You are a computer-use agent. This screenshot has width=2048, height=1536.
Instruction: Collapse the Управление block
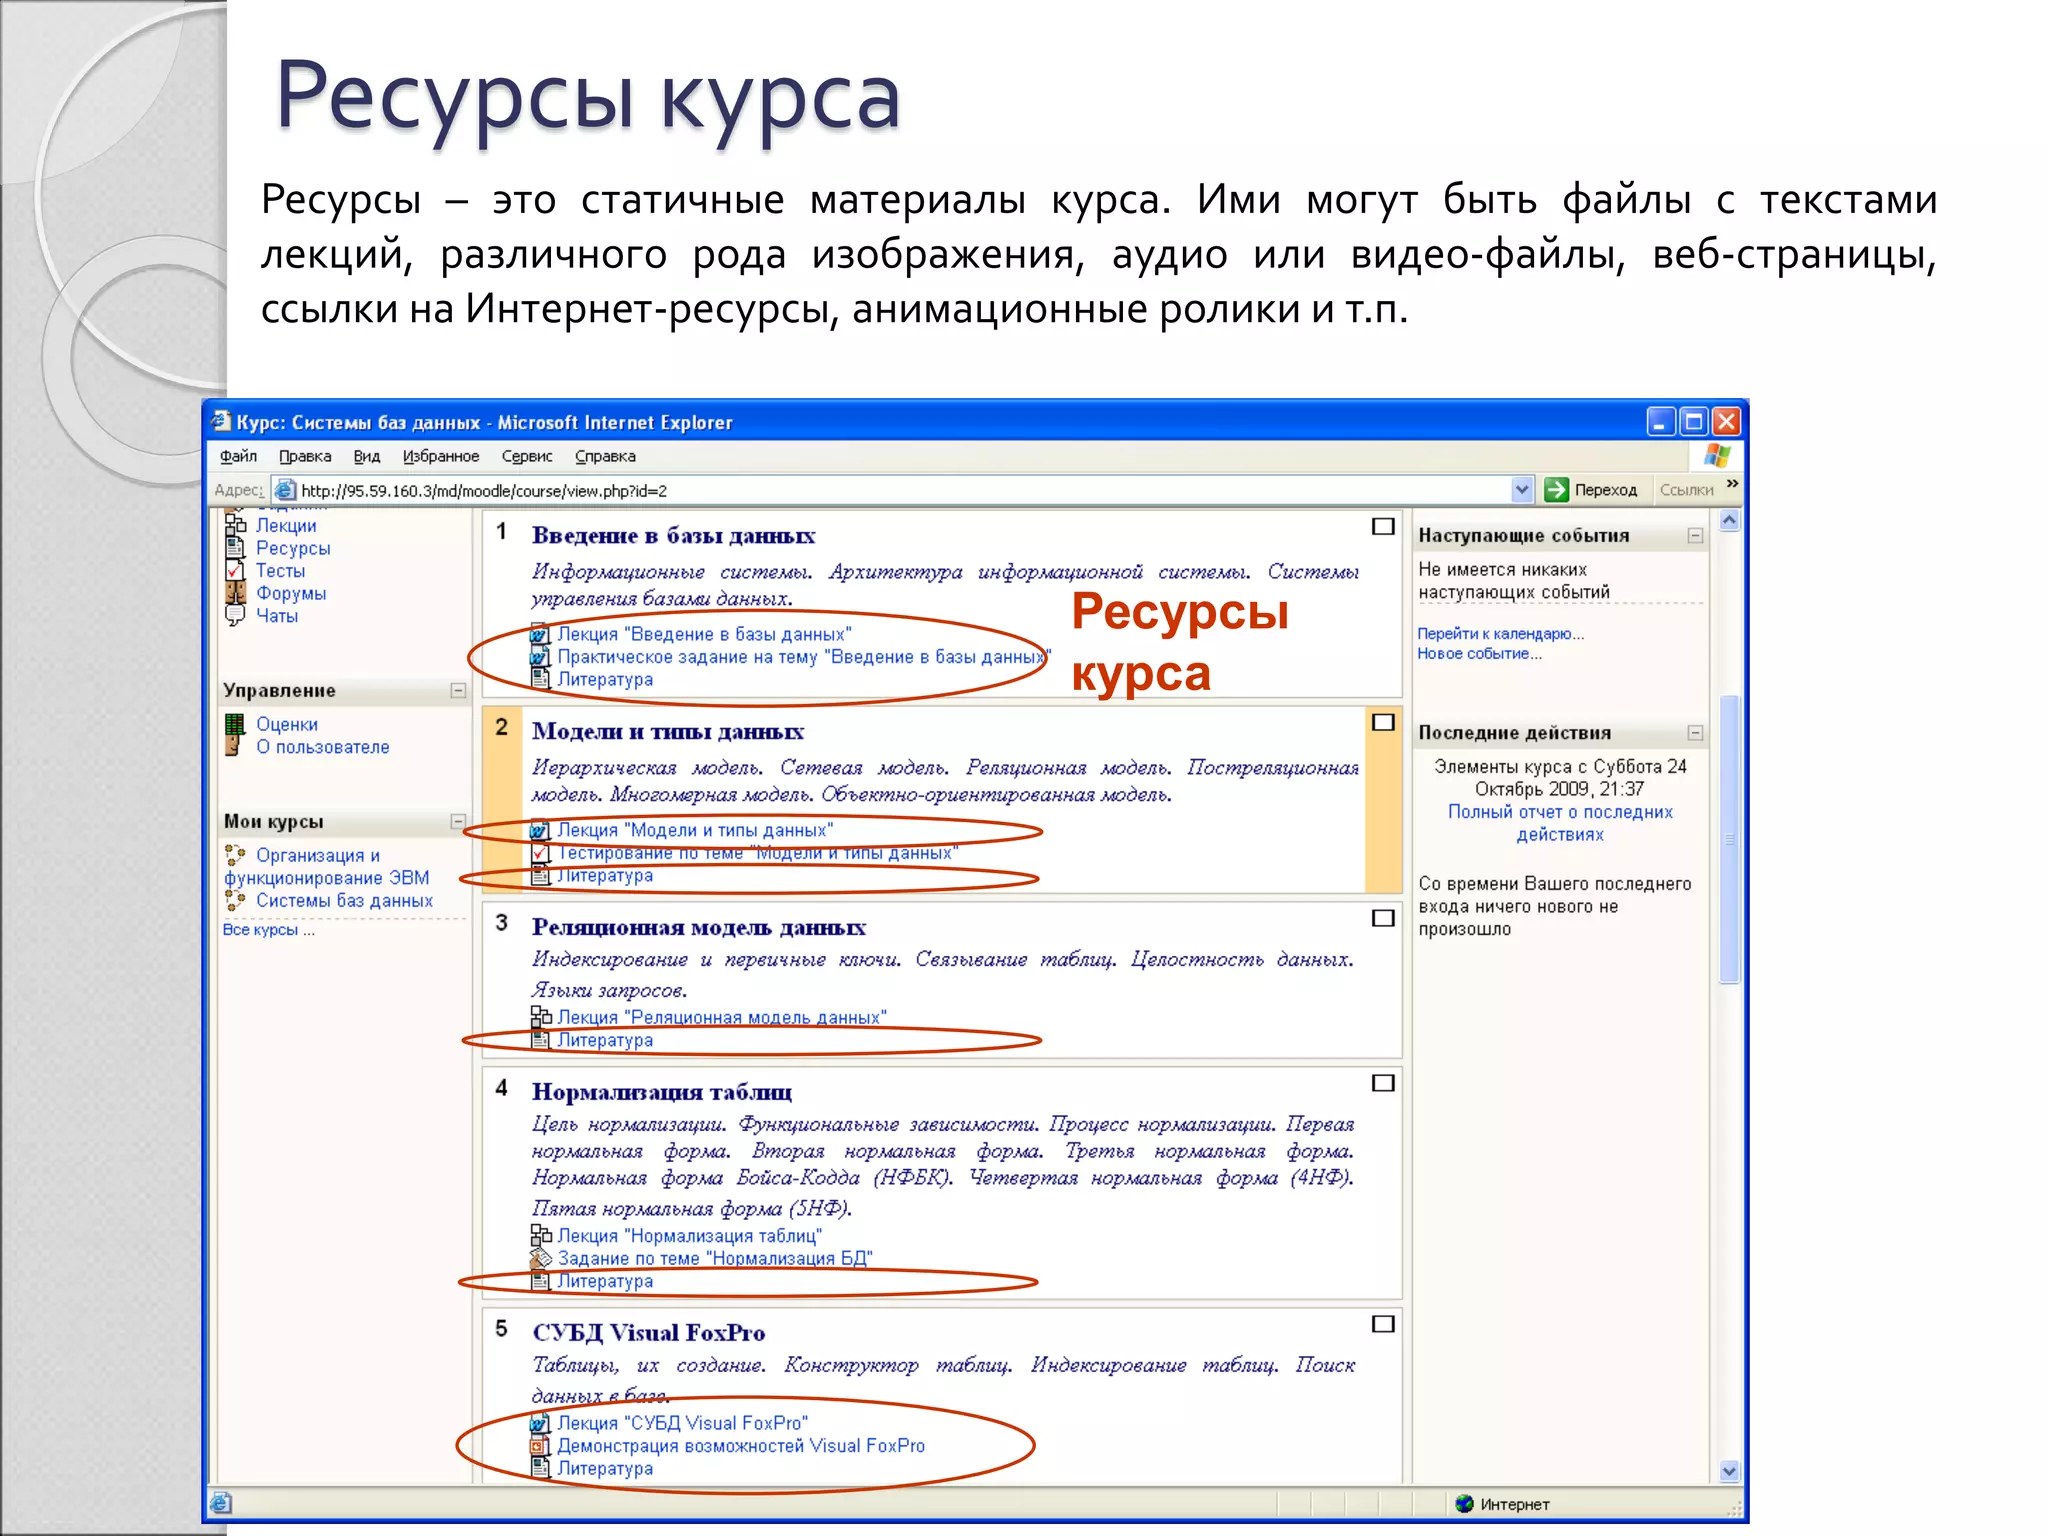(x=458, y=690)
